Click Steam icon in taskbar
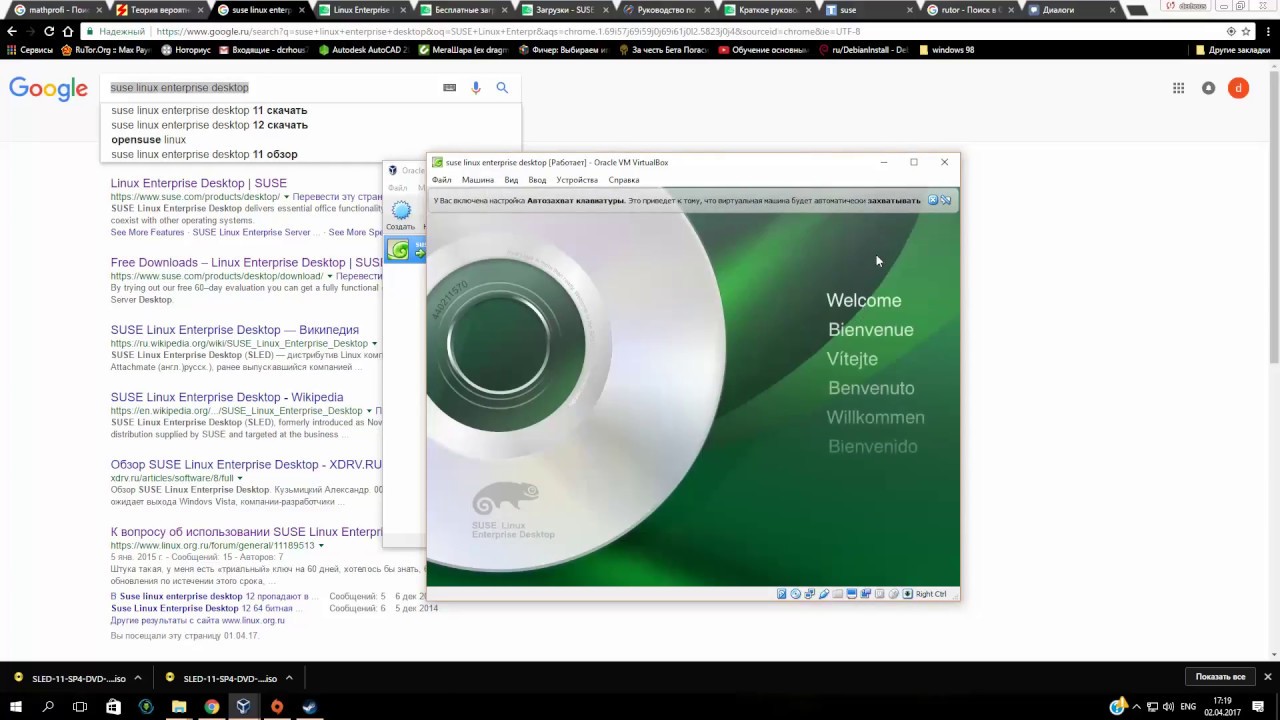The height and width of the screenshot is (720, 1280). (309, 707)
